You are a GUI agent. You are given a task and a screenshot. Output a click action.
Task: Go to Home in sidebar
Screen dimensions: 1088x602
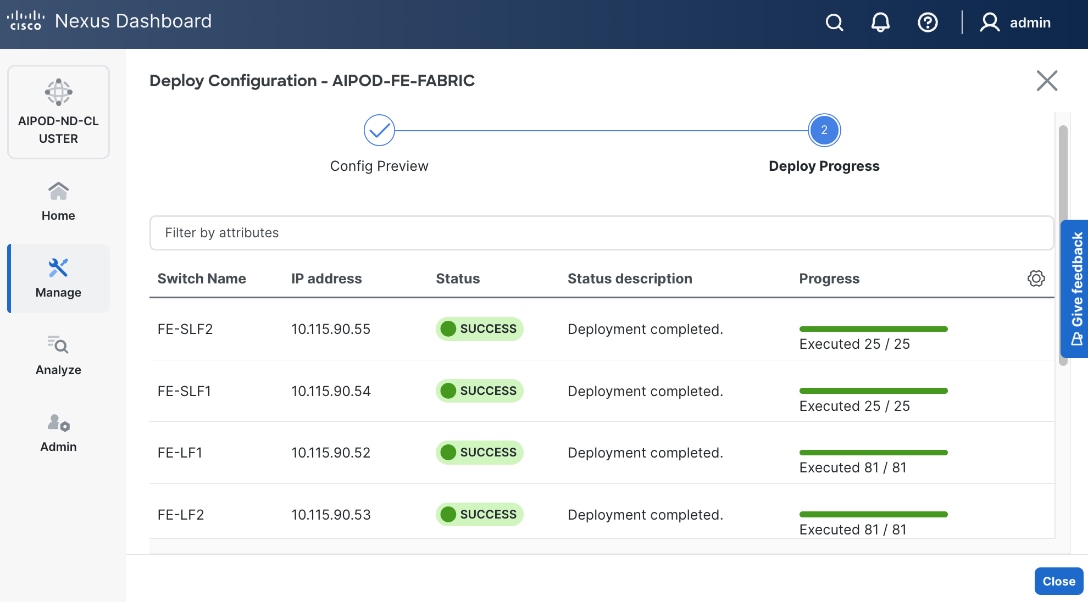58,201
